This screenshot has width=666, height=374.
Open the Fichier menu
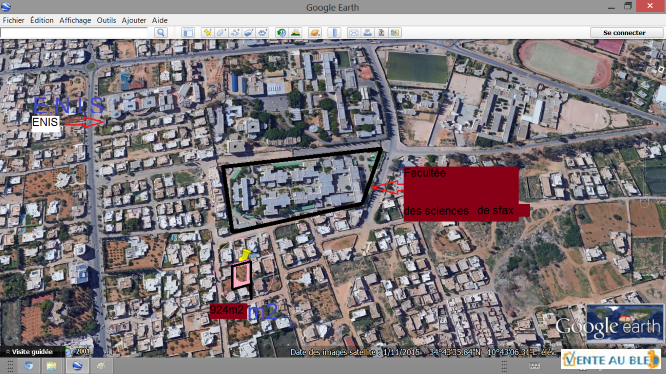click(x=14, y=20)
